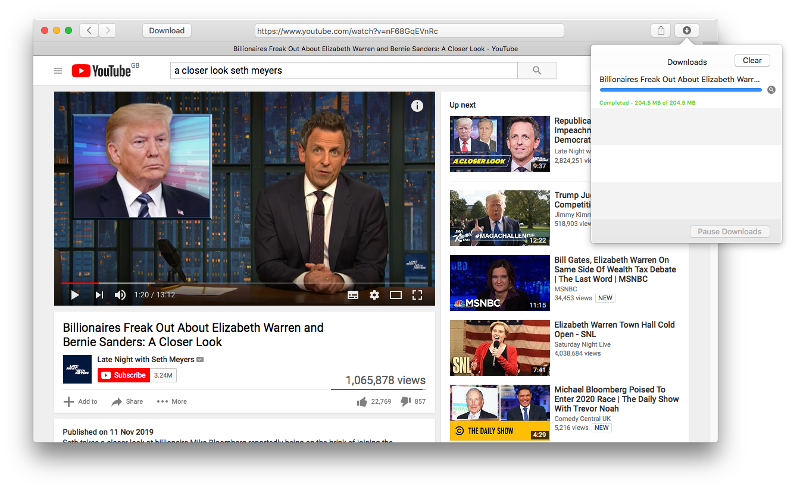Expand the More options below video
The width and height of the screenshot is (800, 490).
172,402
